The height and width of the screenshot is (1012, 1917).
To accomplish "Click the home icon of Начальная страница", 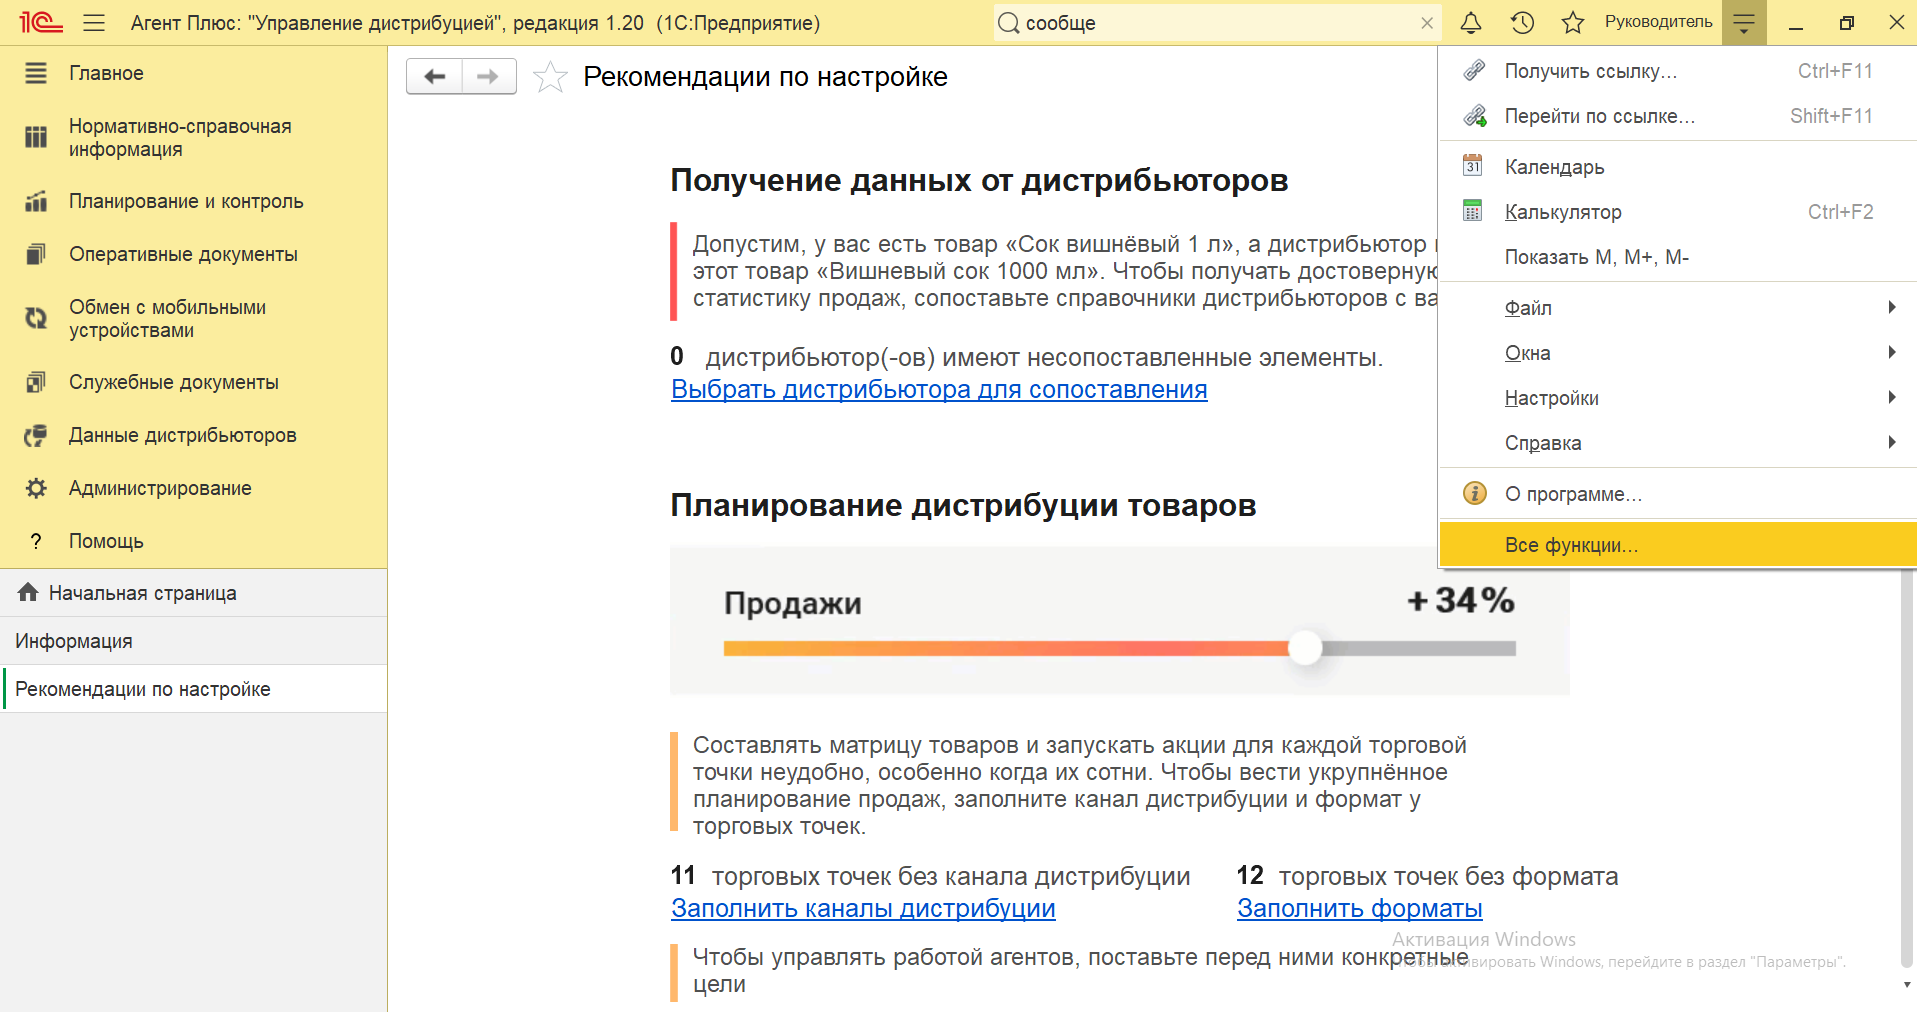I will [x=28, y=592].
